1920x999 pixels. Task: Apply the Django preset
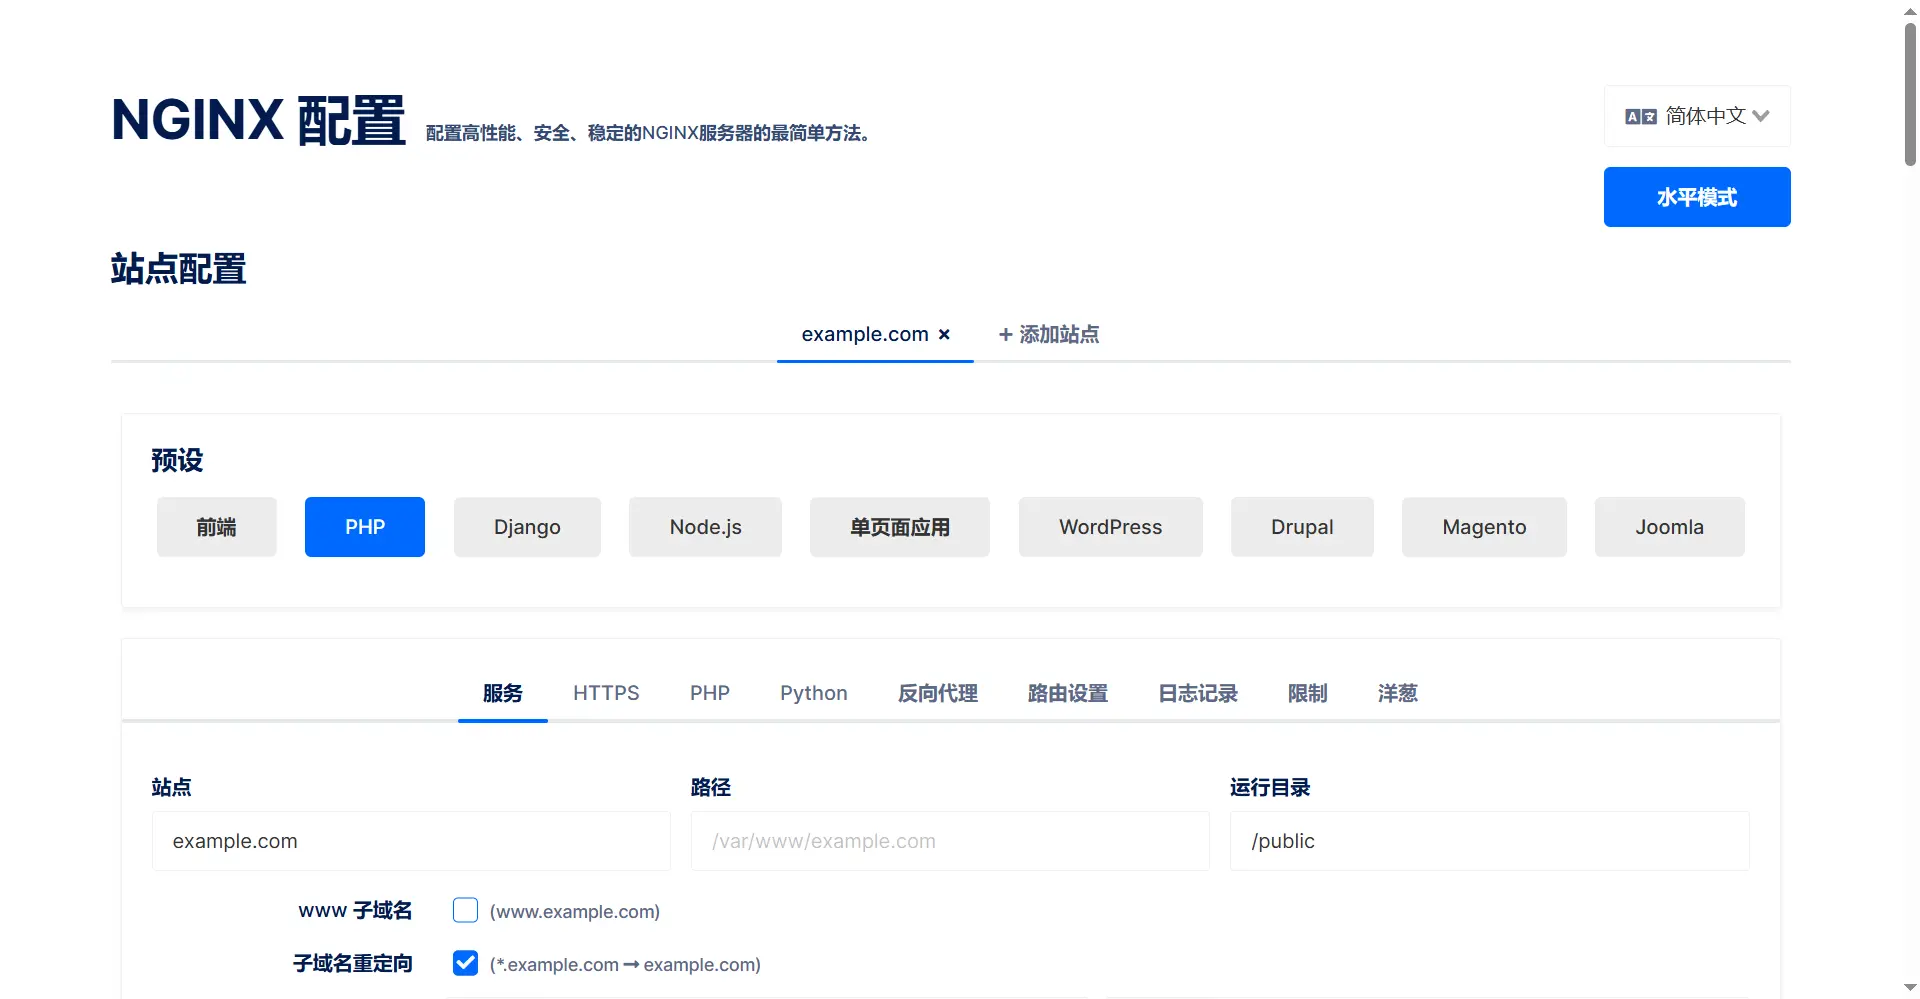pos(527,527)
